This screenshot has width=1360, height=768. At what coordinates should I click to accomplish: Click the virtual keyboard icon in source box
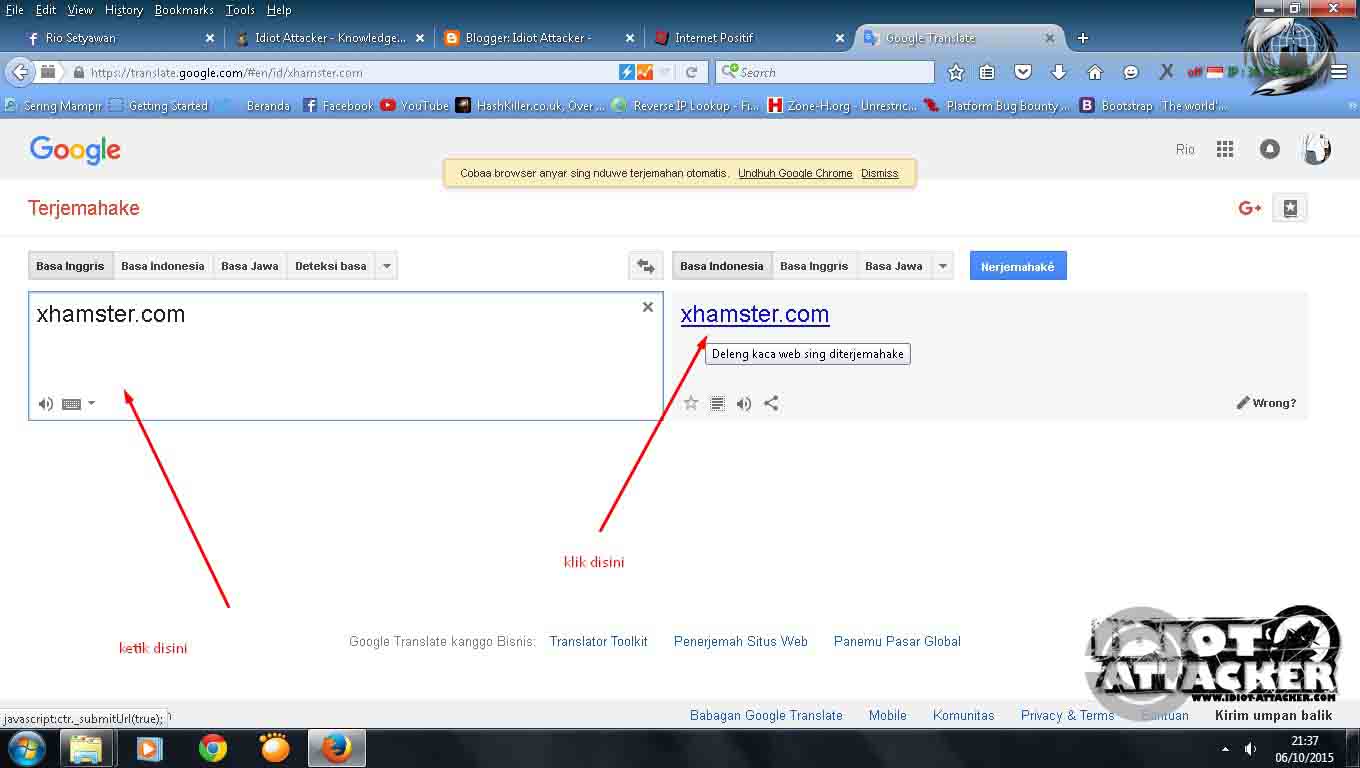(x=71, y=404)
